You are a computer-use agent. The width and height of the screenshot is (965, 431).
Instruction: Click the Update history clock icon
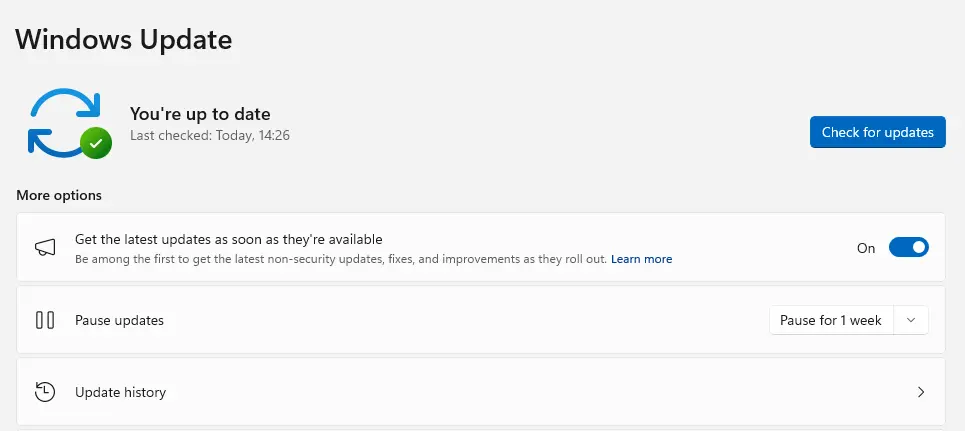click(45, 392)
